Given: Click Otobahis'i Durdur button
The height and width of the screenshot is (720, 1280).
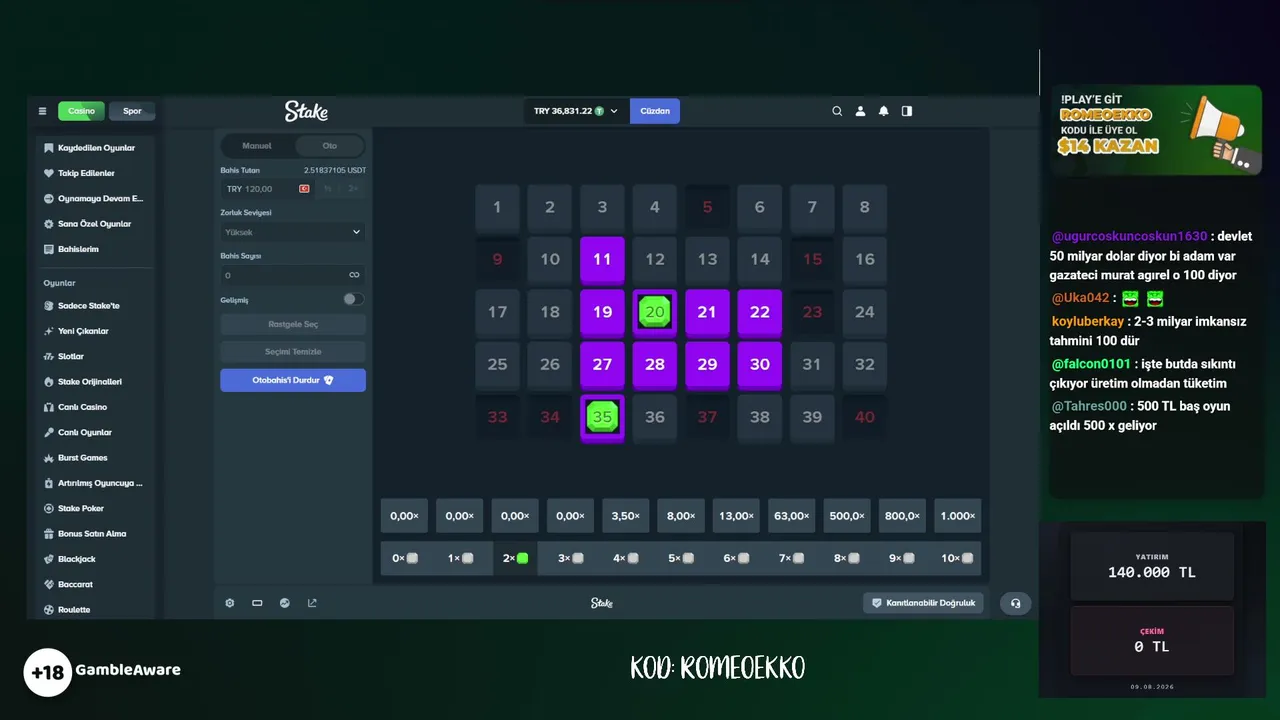Looking at the screenshot, I should click(x=293, y=380).
